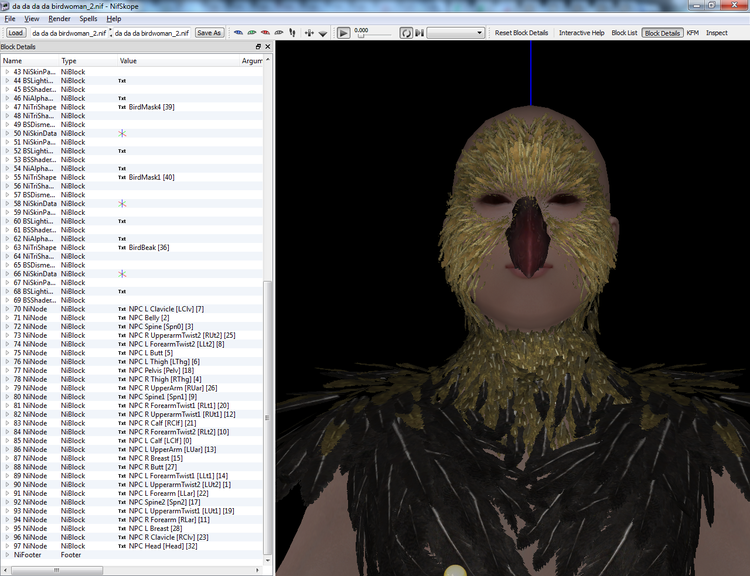Screen dimensions: 750x576
Task: Click the gray view-angle icon in toolbar
Action: [278, 33]
